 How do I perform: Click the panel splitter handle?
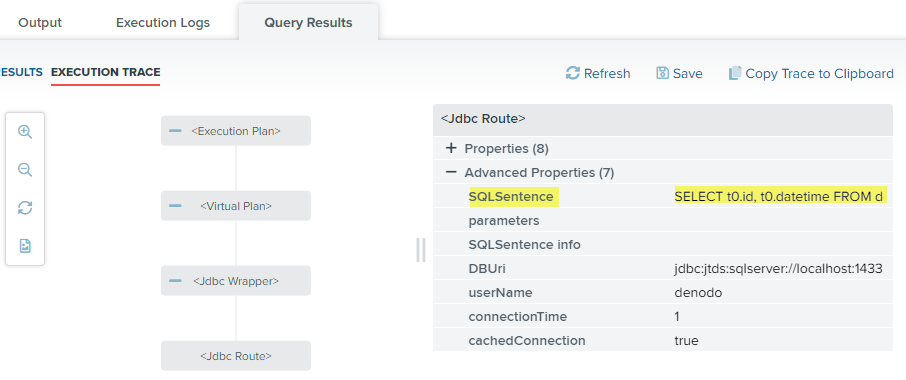[x=421, y=249]
